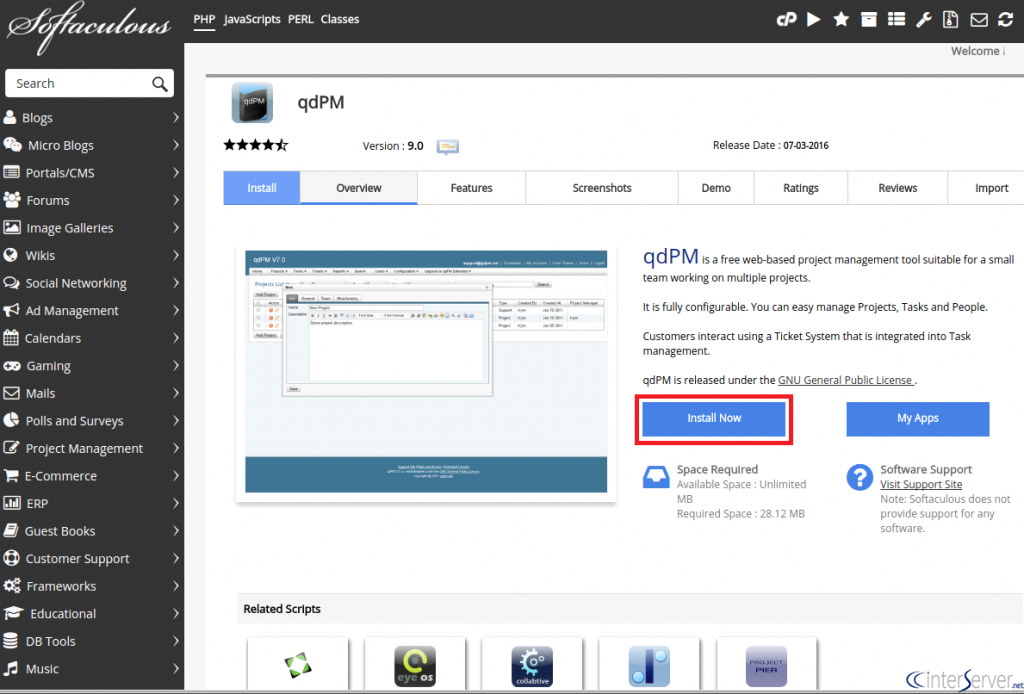Open the Screenshots tab

(x=602, y=188)
